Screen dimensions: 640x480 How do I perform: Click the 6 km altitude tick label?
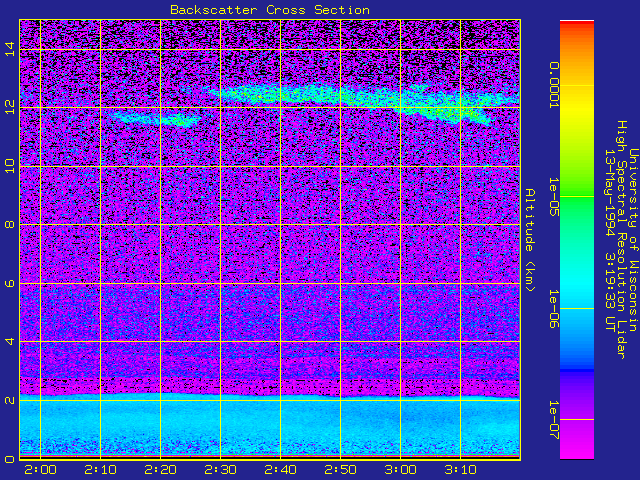coord(10,283)
